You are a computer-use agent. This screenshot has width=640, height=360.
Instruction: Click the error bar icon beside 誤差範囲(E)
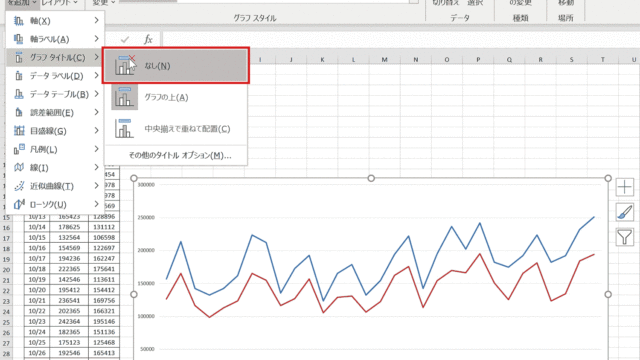coord(19,112)
